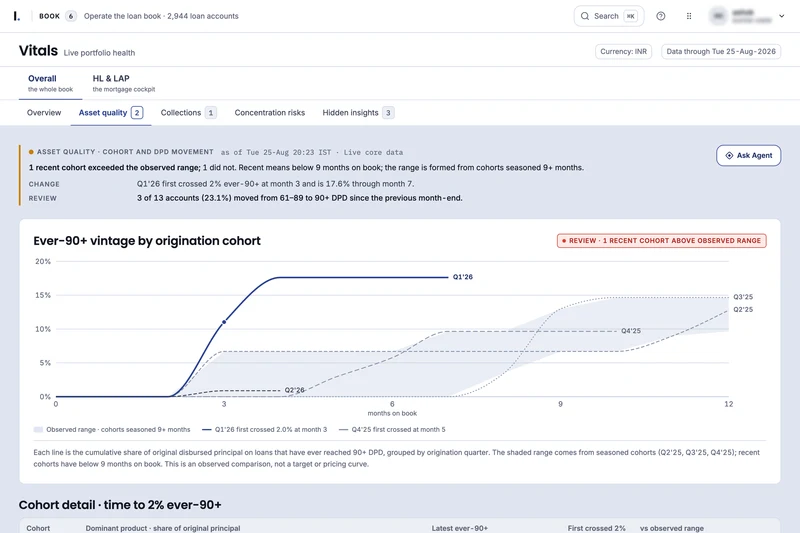Viewport: 800px width, 533px height.
Task: Click the Data through Tue 25-Aug-2026 pill
Action: [x=721, y=52]
